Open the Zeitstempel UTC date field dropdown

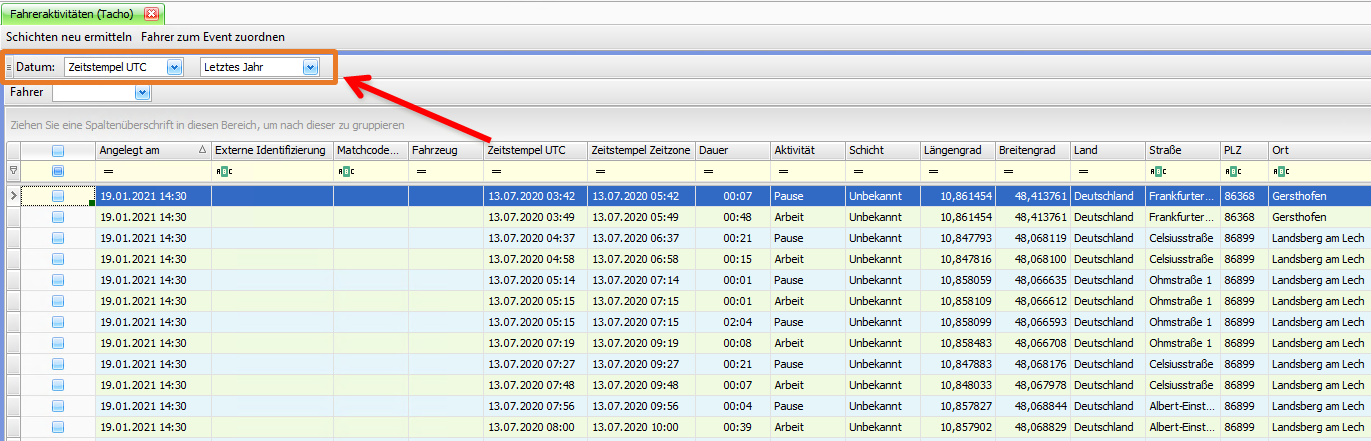pyautogui.click(x=174, y=67)
